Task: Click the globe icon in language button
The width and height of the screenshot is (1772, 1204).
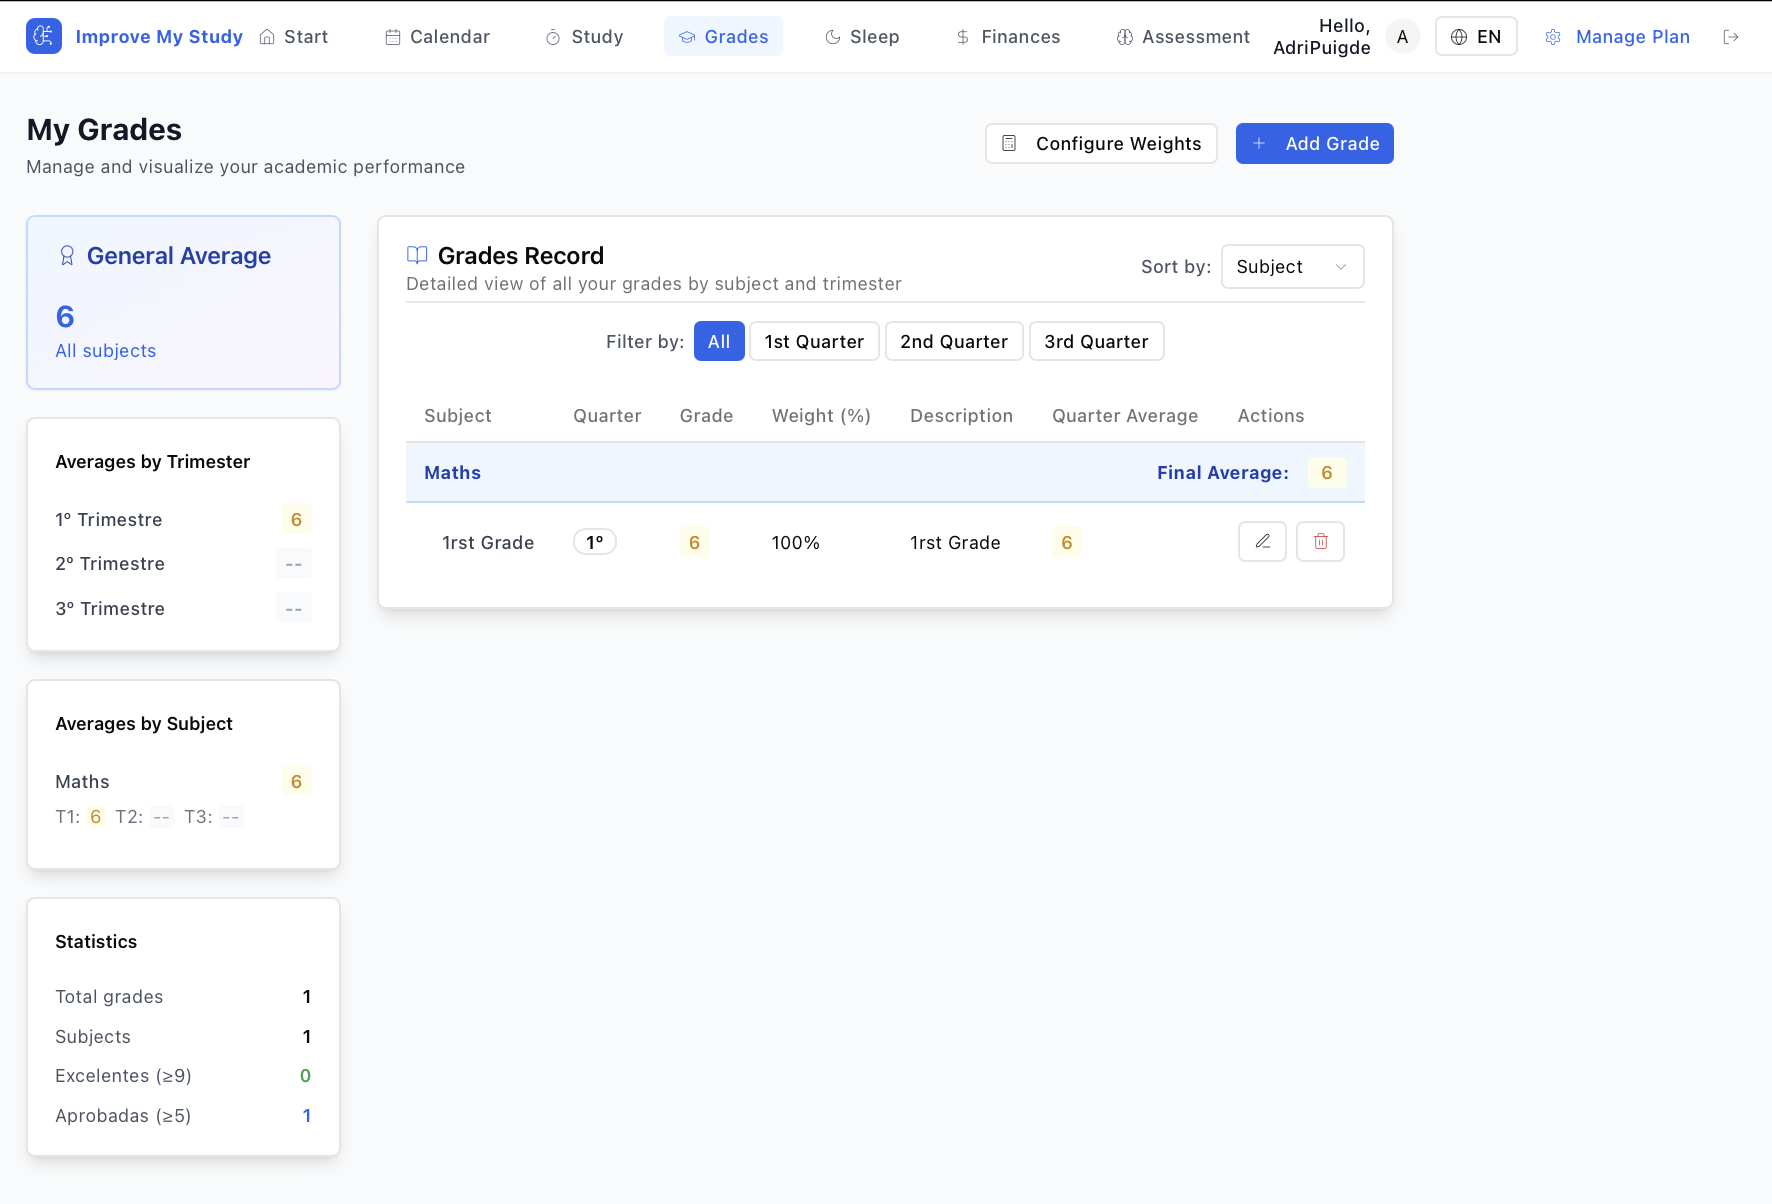Action: 1459,37
